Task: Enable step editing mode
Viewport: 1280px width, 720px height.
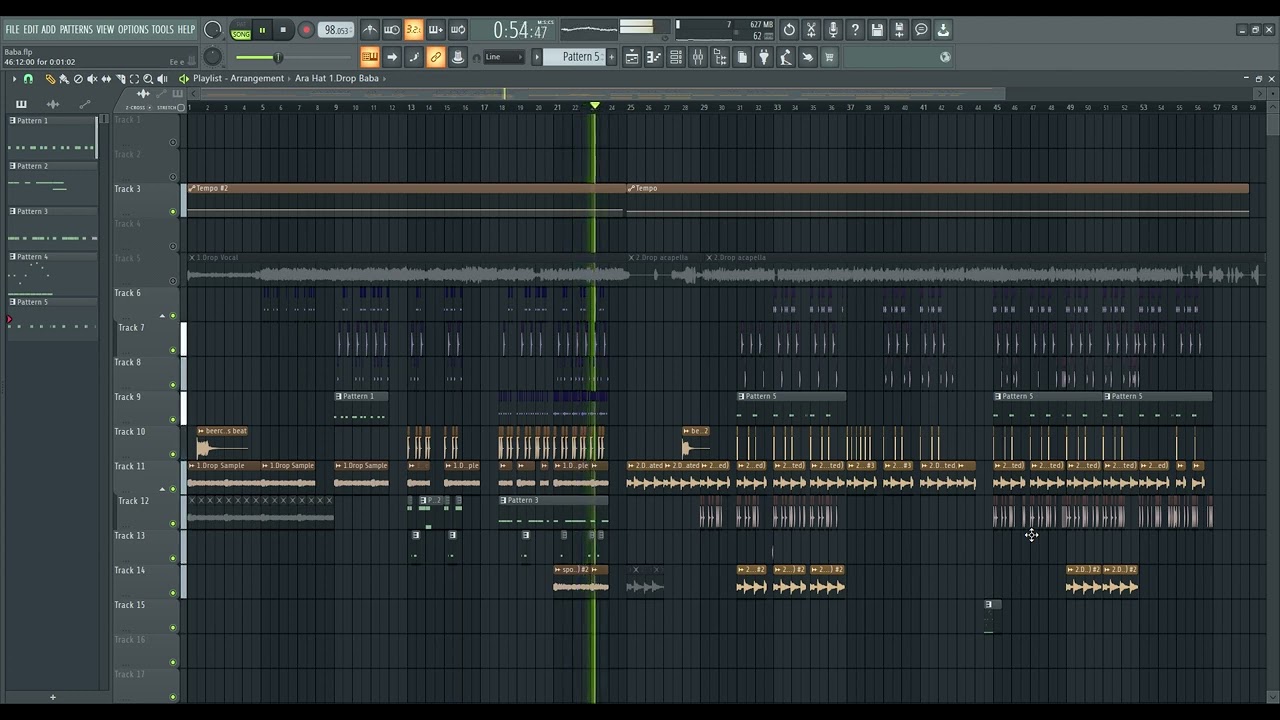Action: [x=413, y=57]
